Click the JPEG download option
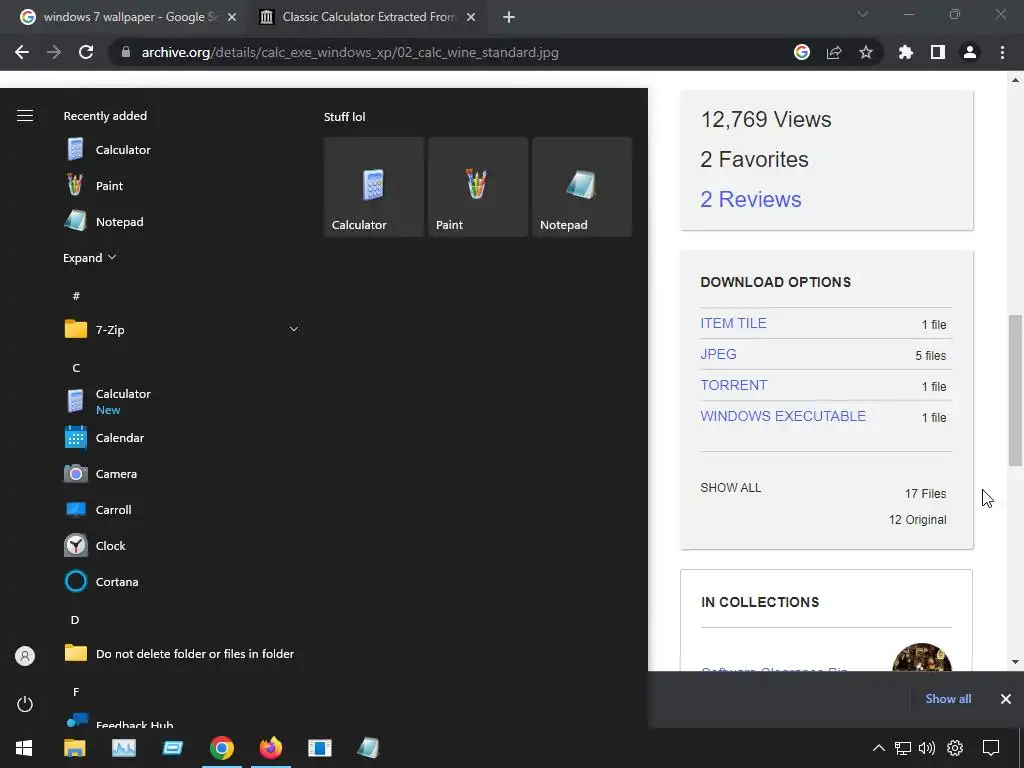This screenshot has height=768, width=1024. coord(718,354)
